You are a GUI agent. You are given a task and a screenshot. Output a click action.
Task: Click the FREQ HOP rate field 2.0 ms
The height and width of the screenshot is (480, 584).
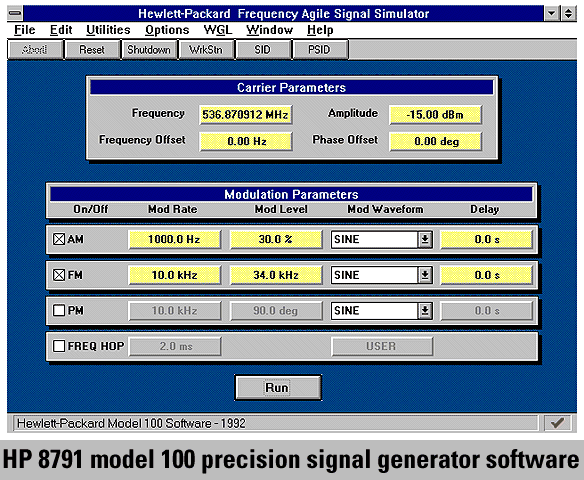click(x=175, y=346)
